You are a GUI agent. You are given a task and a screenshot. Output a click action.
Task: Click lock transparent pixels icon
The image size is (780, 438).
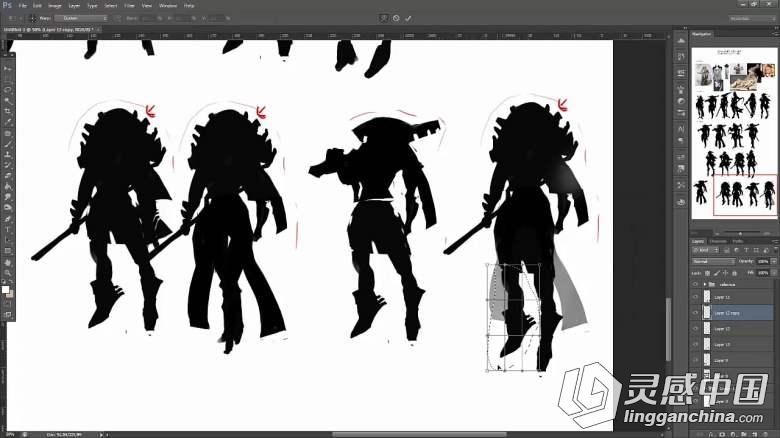(707, 273)
